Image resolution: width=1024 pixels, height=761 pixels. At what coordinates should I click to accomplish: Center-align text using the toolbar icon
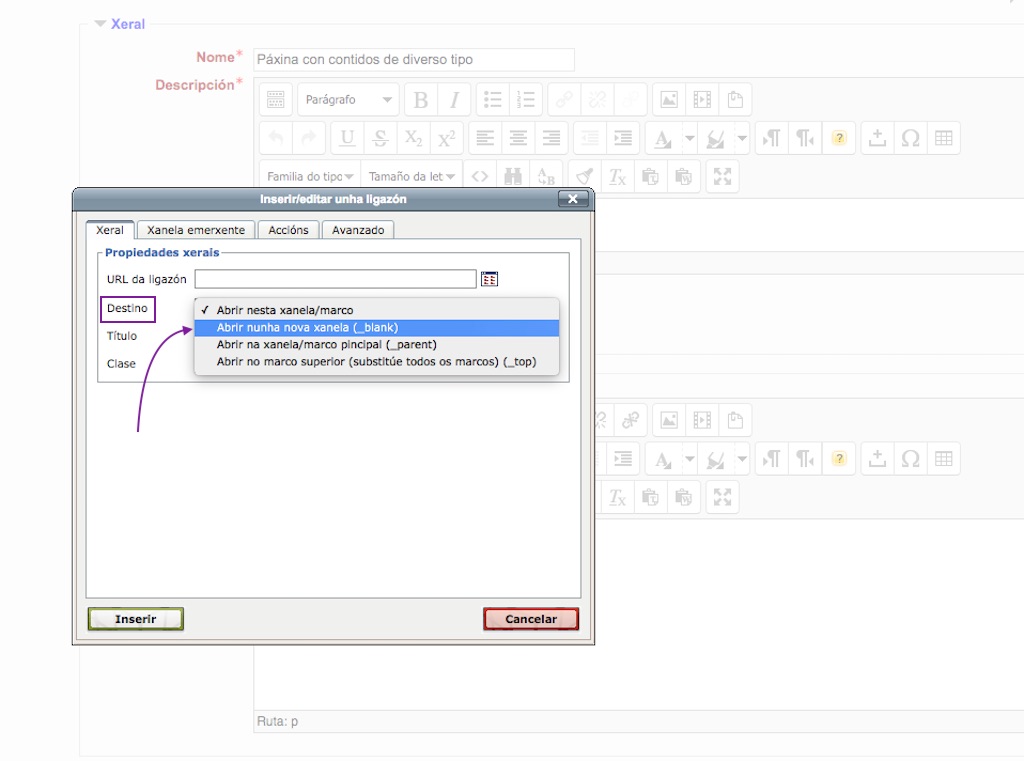pos(518,139)
